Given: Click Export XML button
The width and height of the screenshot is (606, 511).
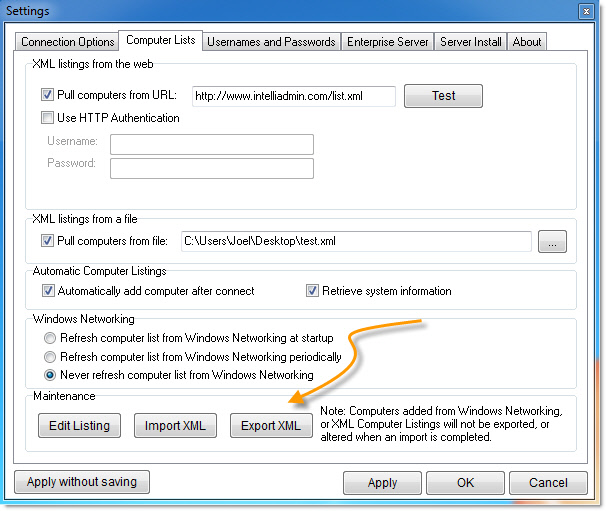Looking at the screenshot, I should (x=271, y=426).
